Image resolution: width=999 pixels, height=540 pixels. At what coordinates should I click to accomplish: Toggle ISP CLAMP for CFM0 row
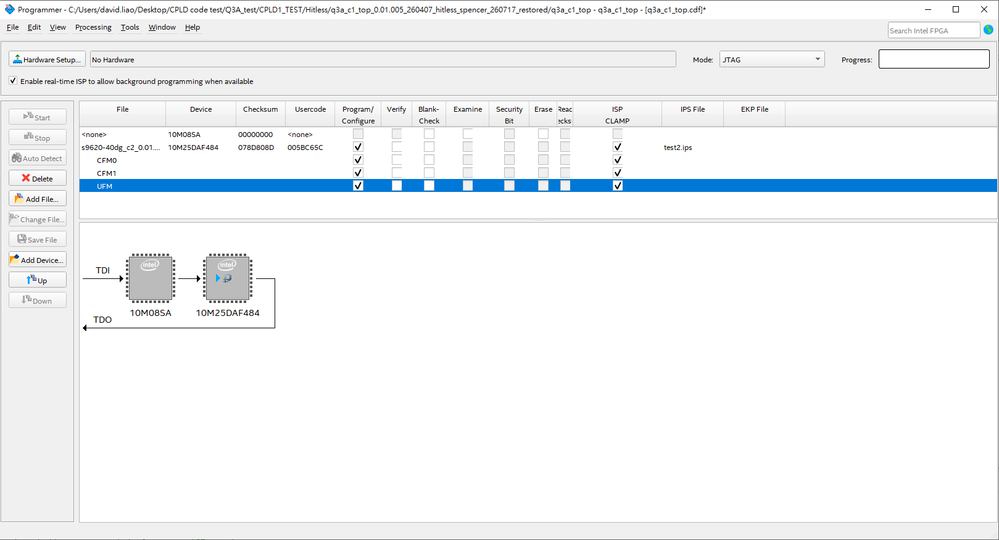point(617,160)
